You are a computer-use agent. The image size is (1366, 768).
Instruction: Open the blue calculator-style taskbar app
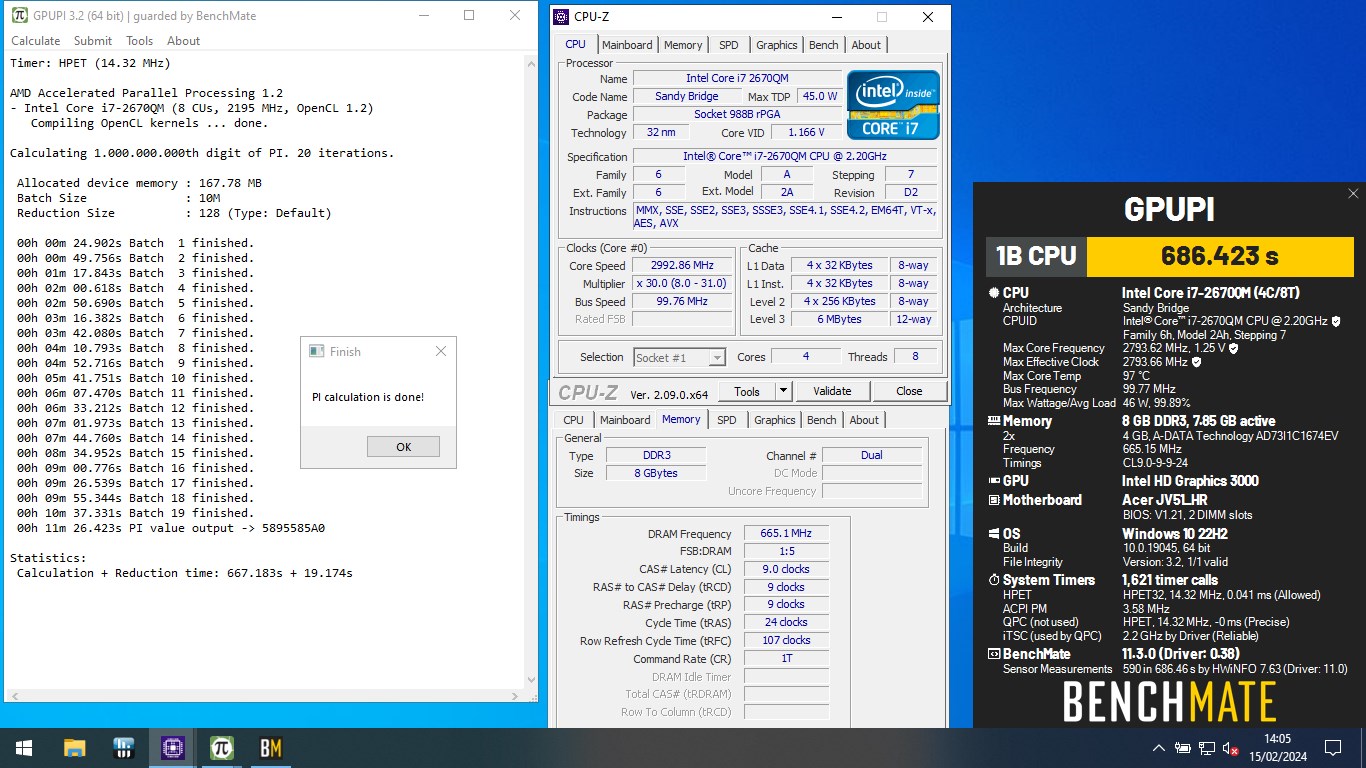pyautogui.click(x=123, y=748)
